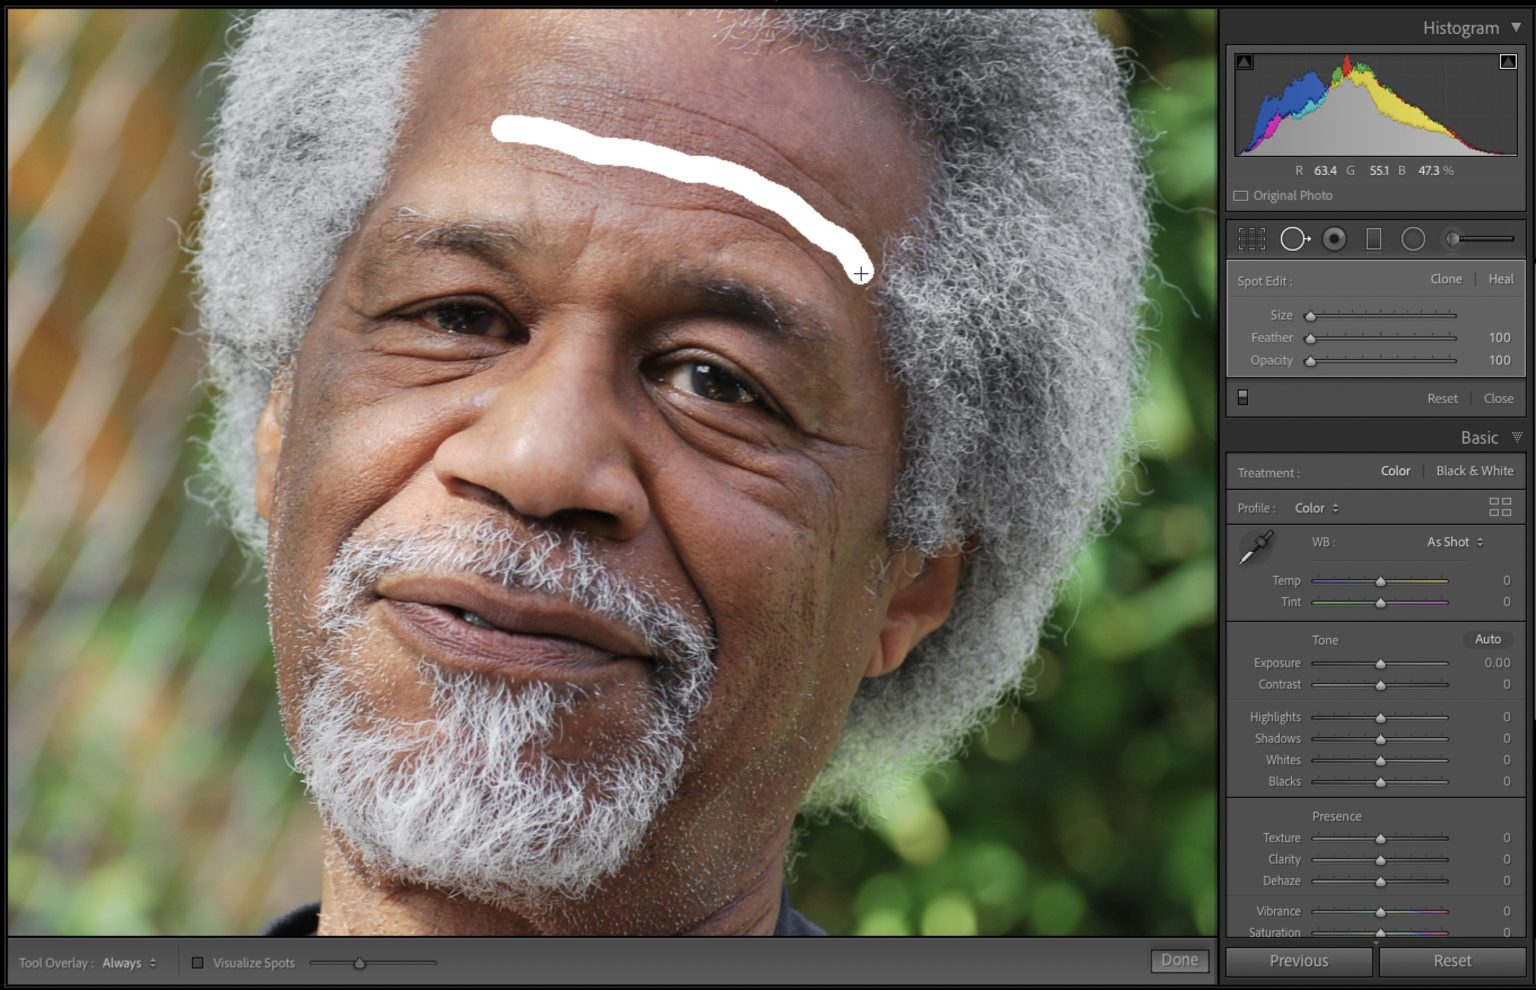This screenshot has height=990, width=1536.
Task: Switch Treatment to Black & White
Action: tap(1475, 470)
